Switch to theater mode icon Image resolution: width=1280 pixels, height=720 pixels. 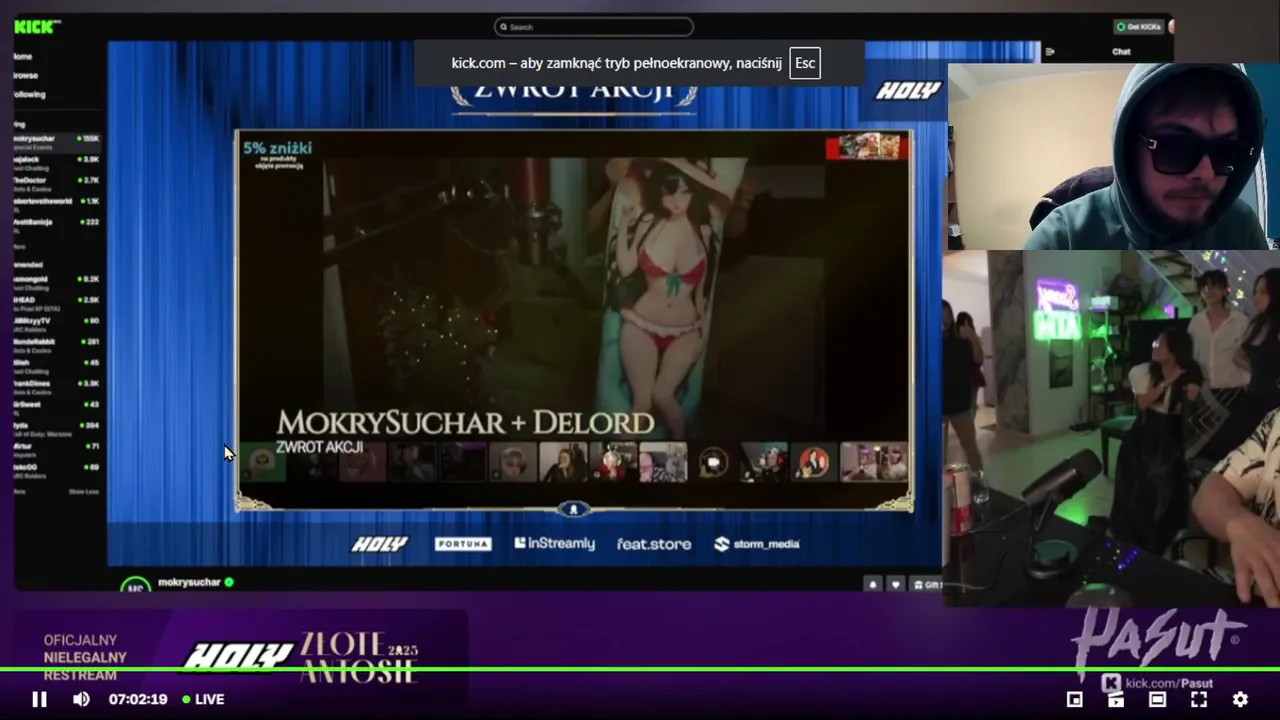pyautogui.click(x=1157, y=699)
